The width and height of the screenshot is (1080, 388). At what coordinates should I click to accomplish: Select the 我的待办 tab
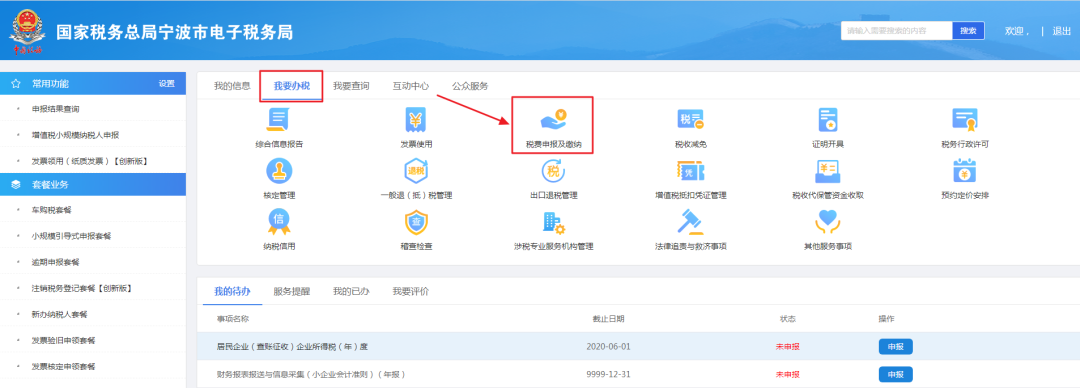pyautogui.click(x=232, y=292)
